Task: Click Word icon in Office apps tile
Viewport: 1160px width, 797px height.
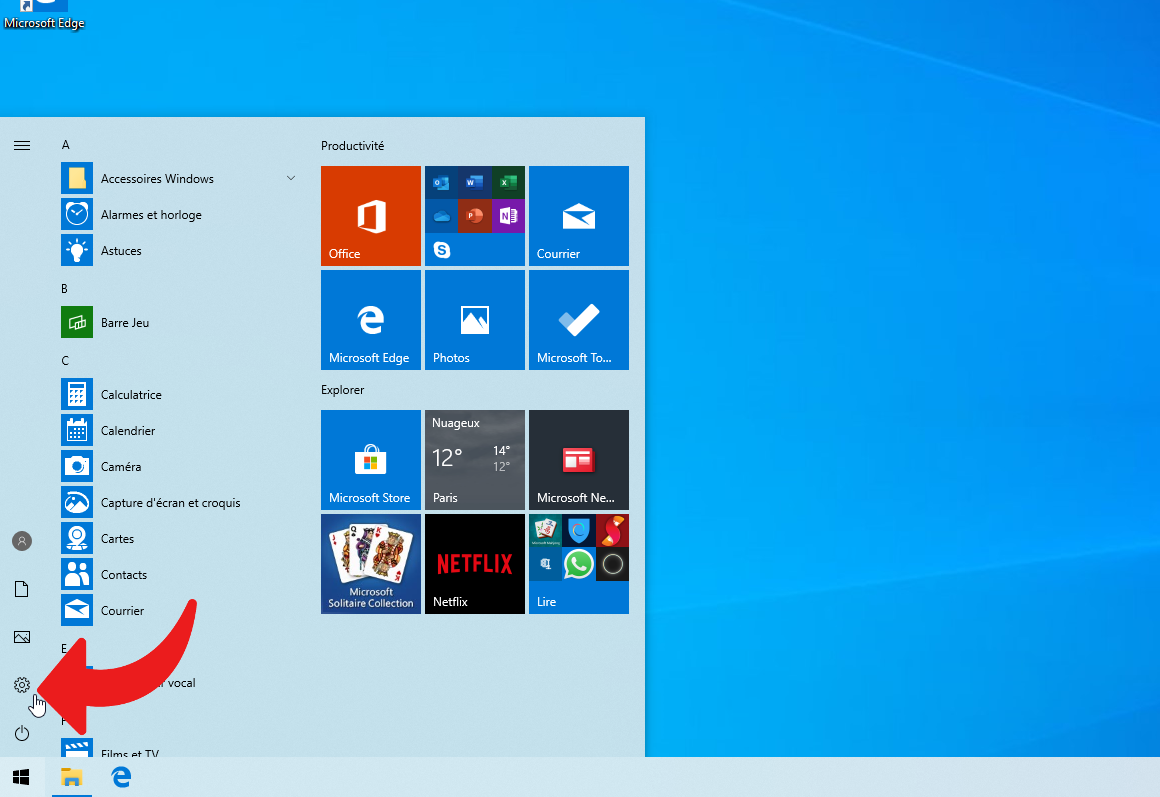Action: click(474, 182)
